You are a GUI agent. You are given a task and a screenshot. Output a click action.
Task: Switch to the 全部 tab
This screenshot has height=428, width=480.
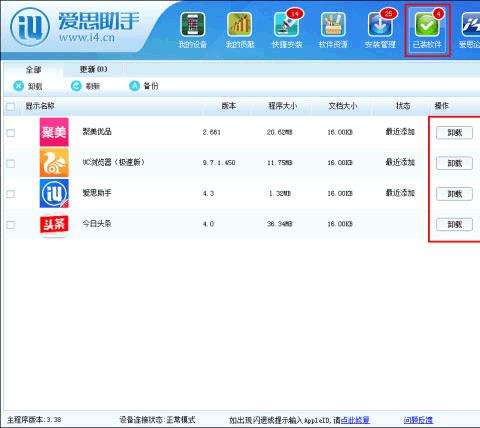click(33, 70)
